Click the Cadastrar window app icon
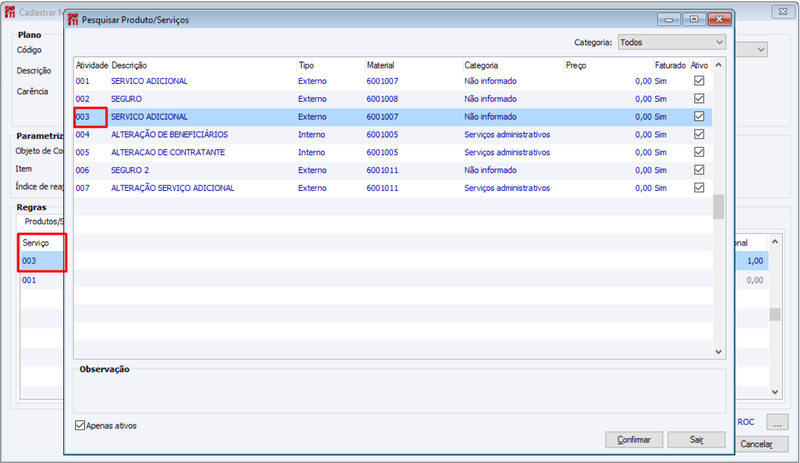The width and height of the screenshot is (800, 463). (x=10, y=12)
